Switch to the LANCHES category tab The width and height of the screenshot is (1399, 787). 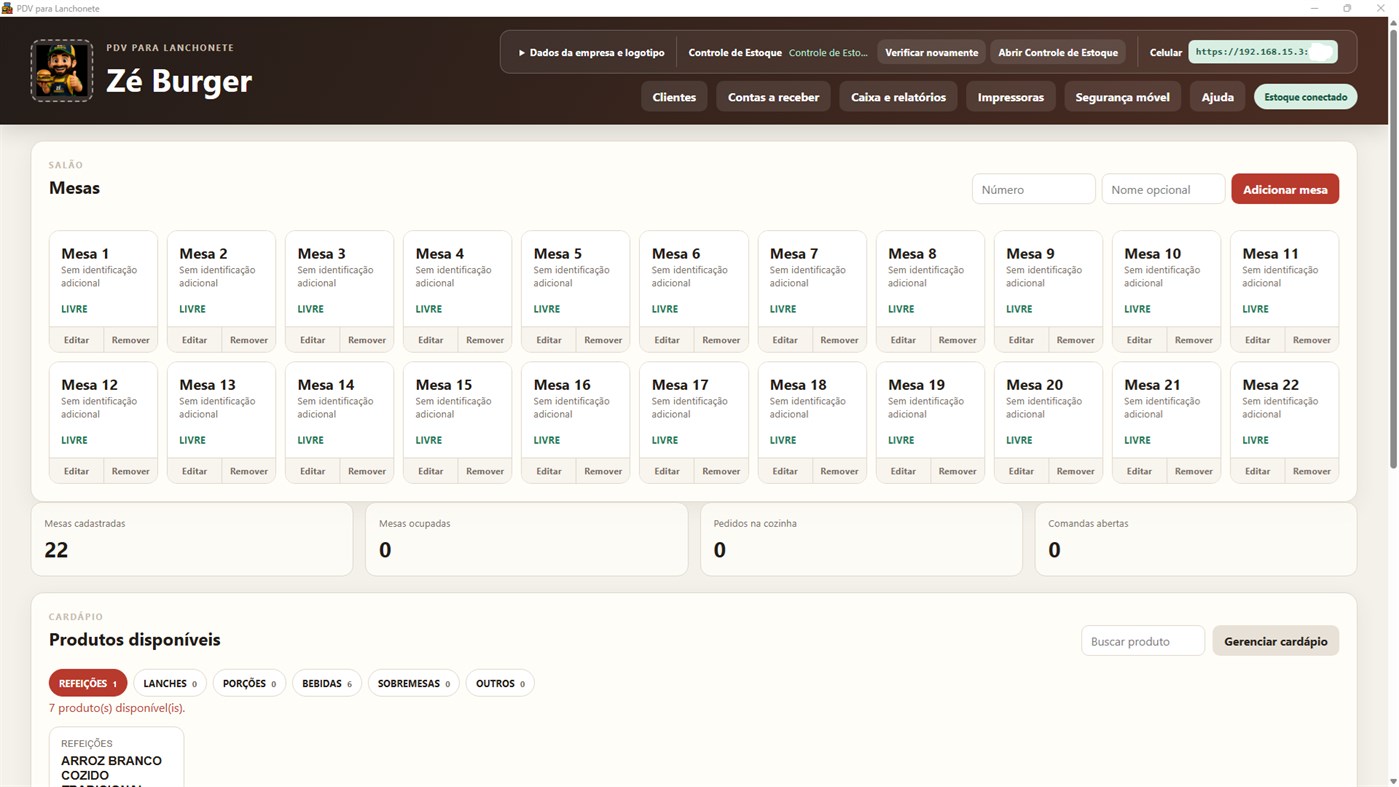point(170,683)
